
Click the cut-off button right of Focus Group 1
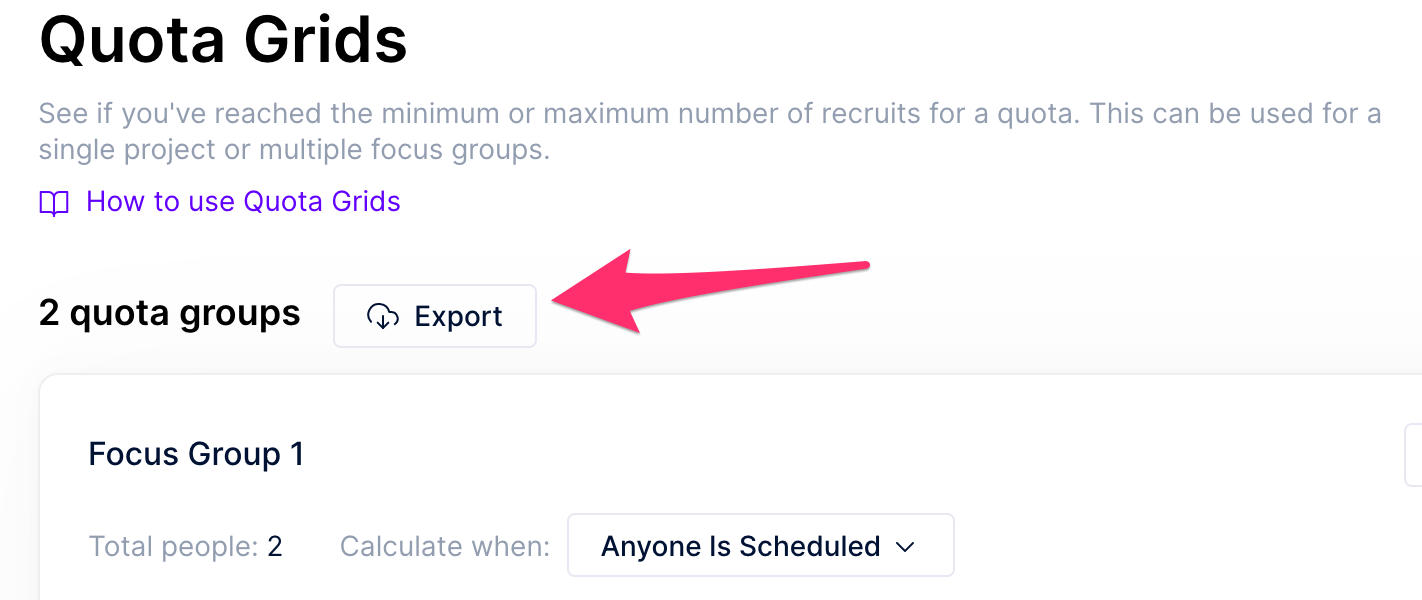coord(1413,455)
